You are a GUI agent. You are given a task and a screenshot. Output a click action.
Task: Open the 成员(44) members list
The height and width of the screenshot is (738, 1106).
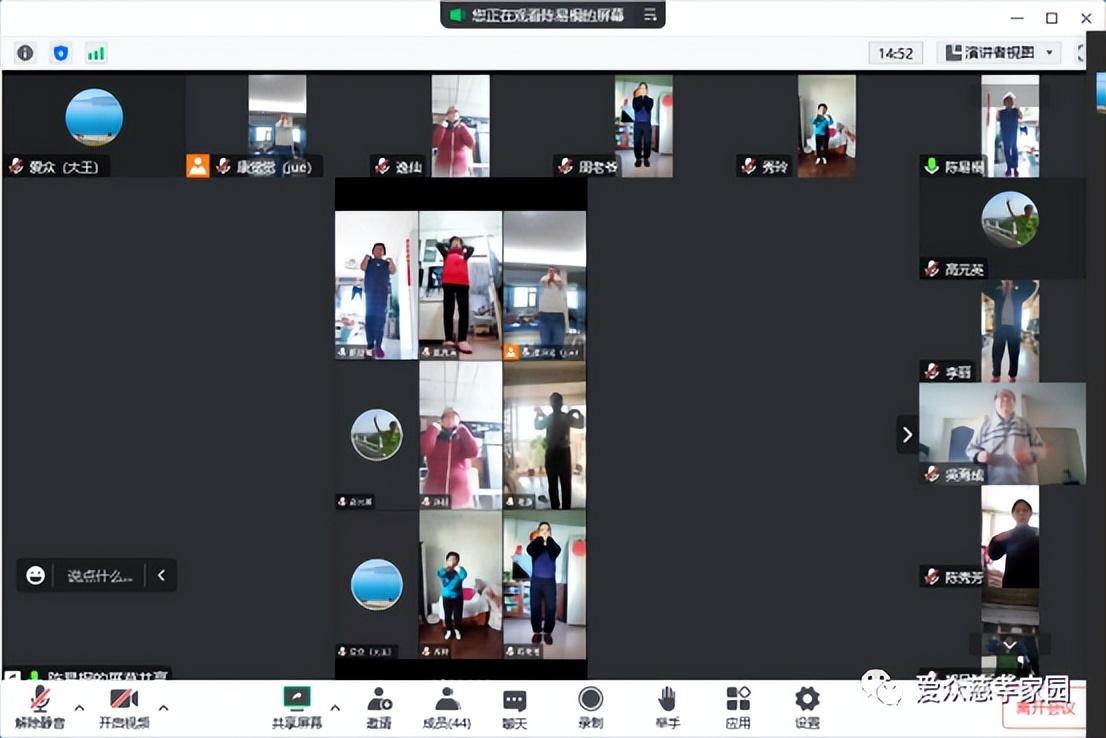[447, 705]
